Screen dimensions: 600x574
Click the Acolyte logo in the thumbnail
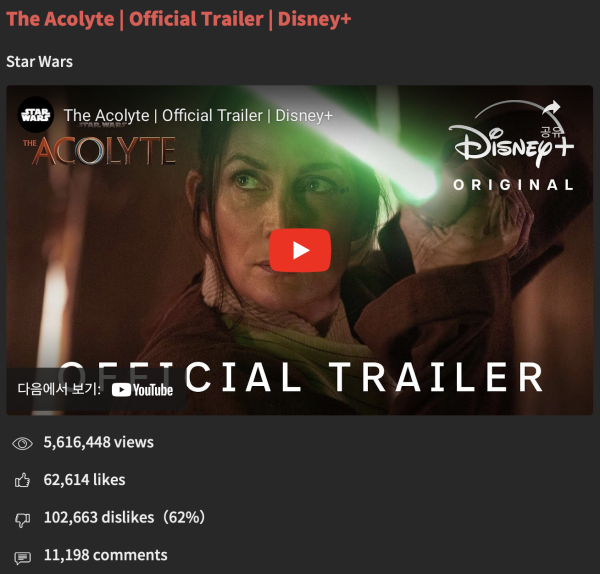99,150
